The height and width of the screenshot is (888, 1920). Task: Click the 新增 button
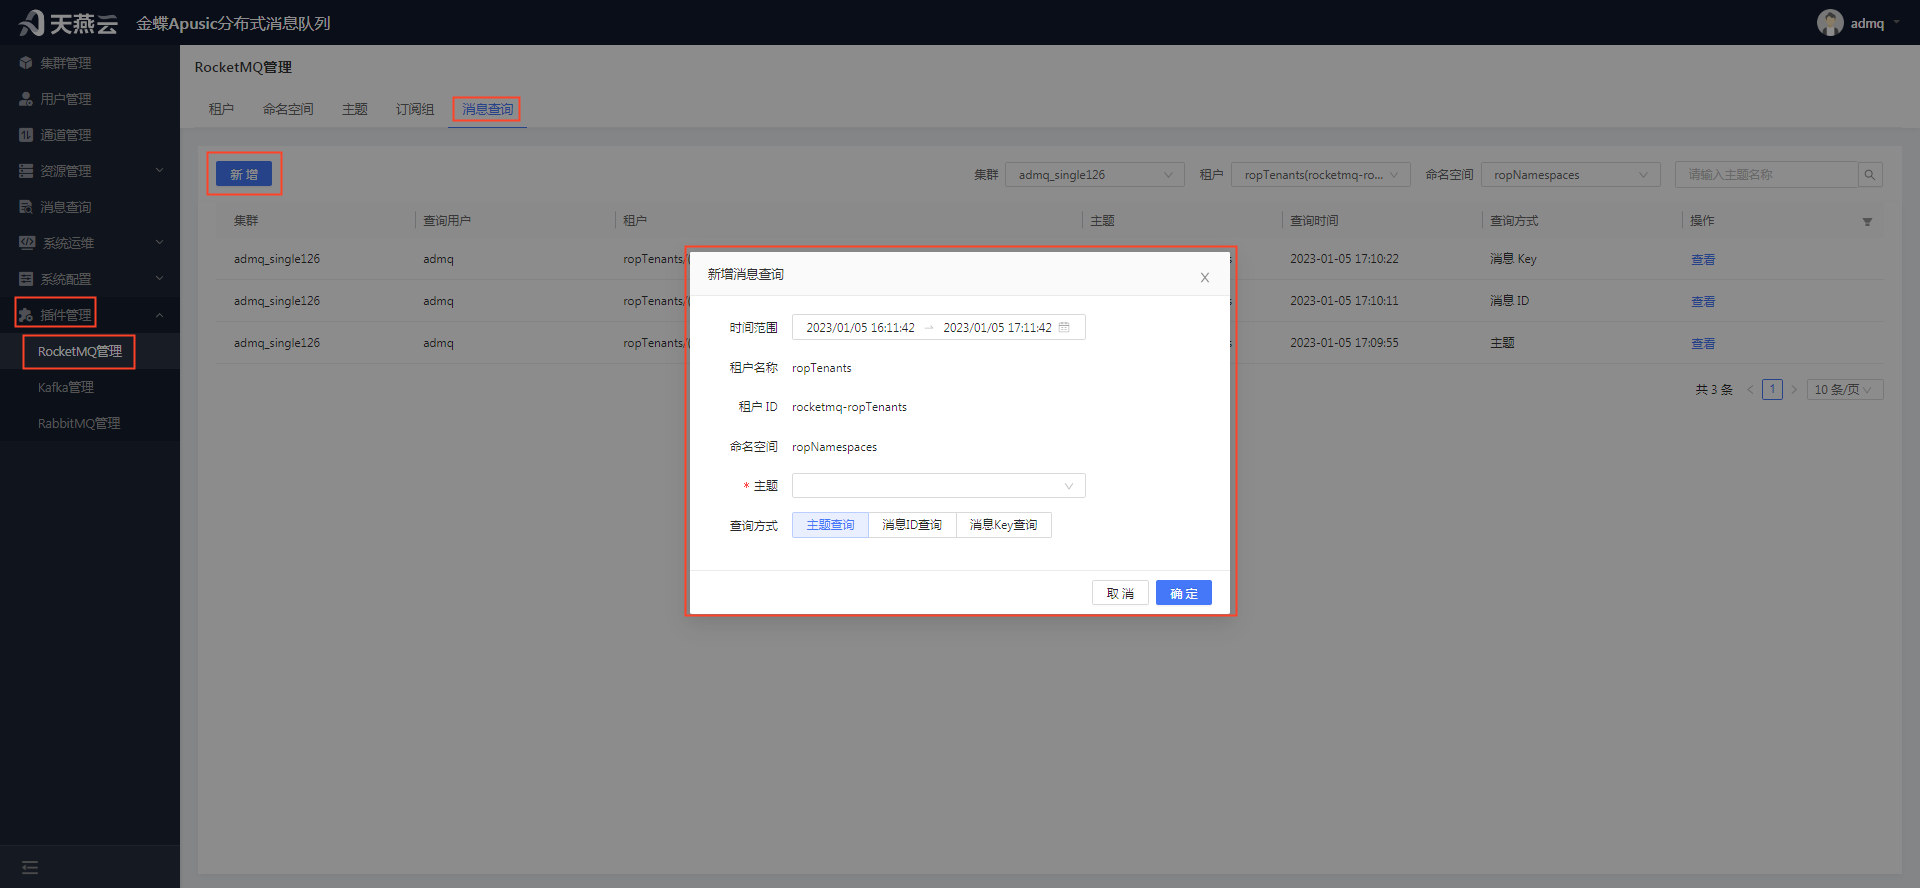click(x=244, y=174)
